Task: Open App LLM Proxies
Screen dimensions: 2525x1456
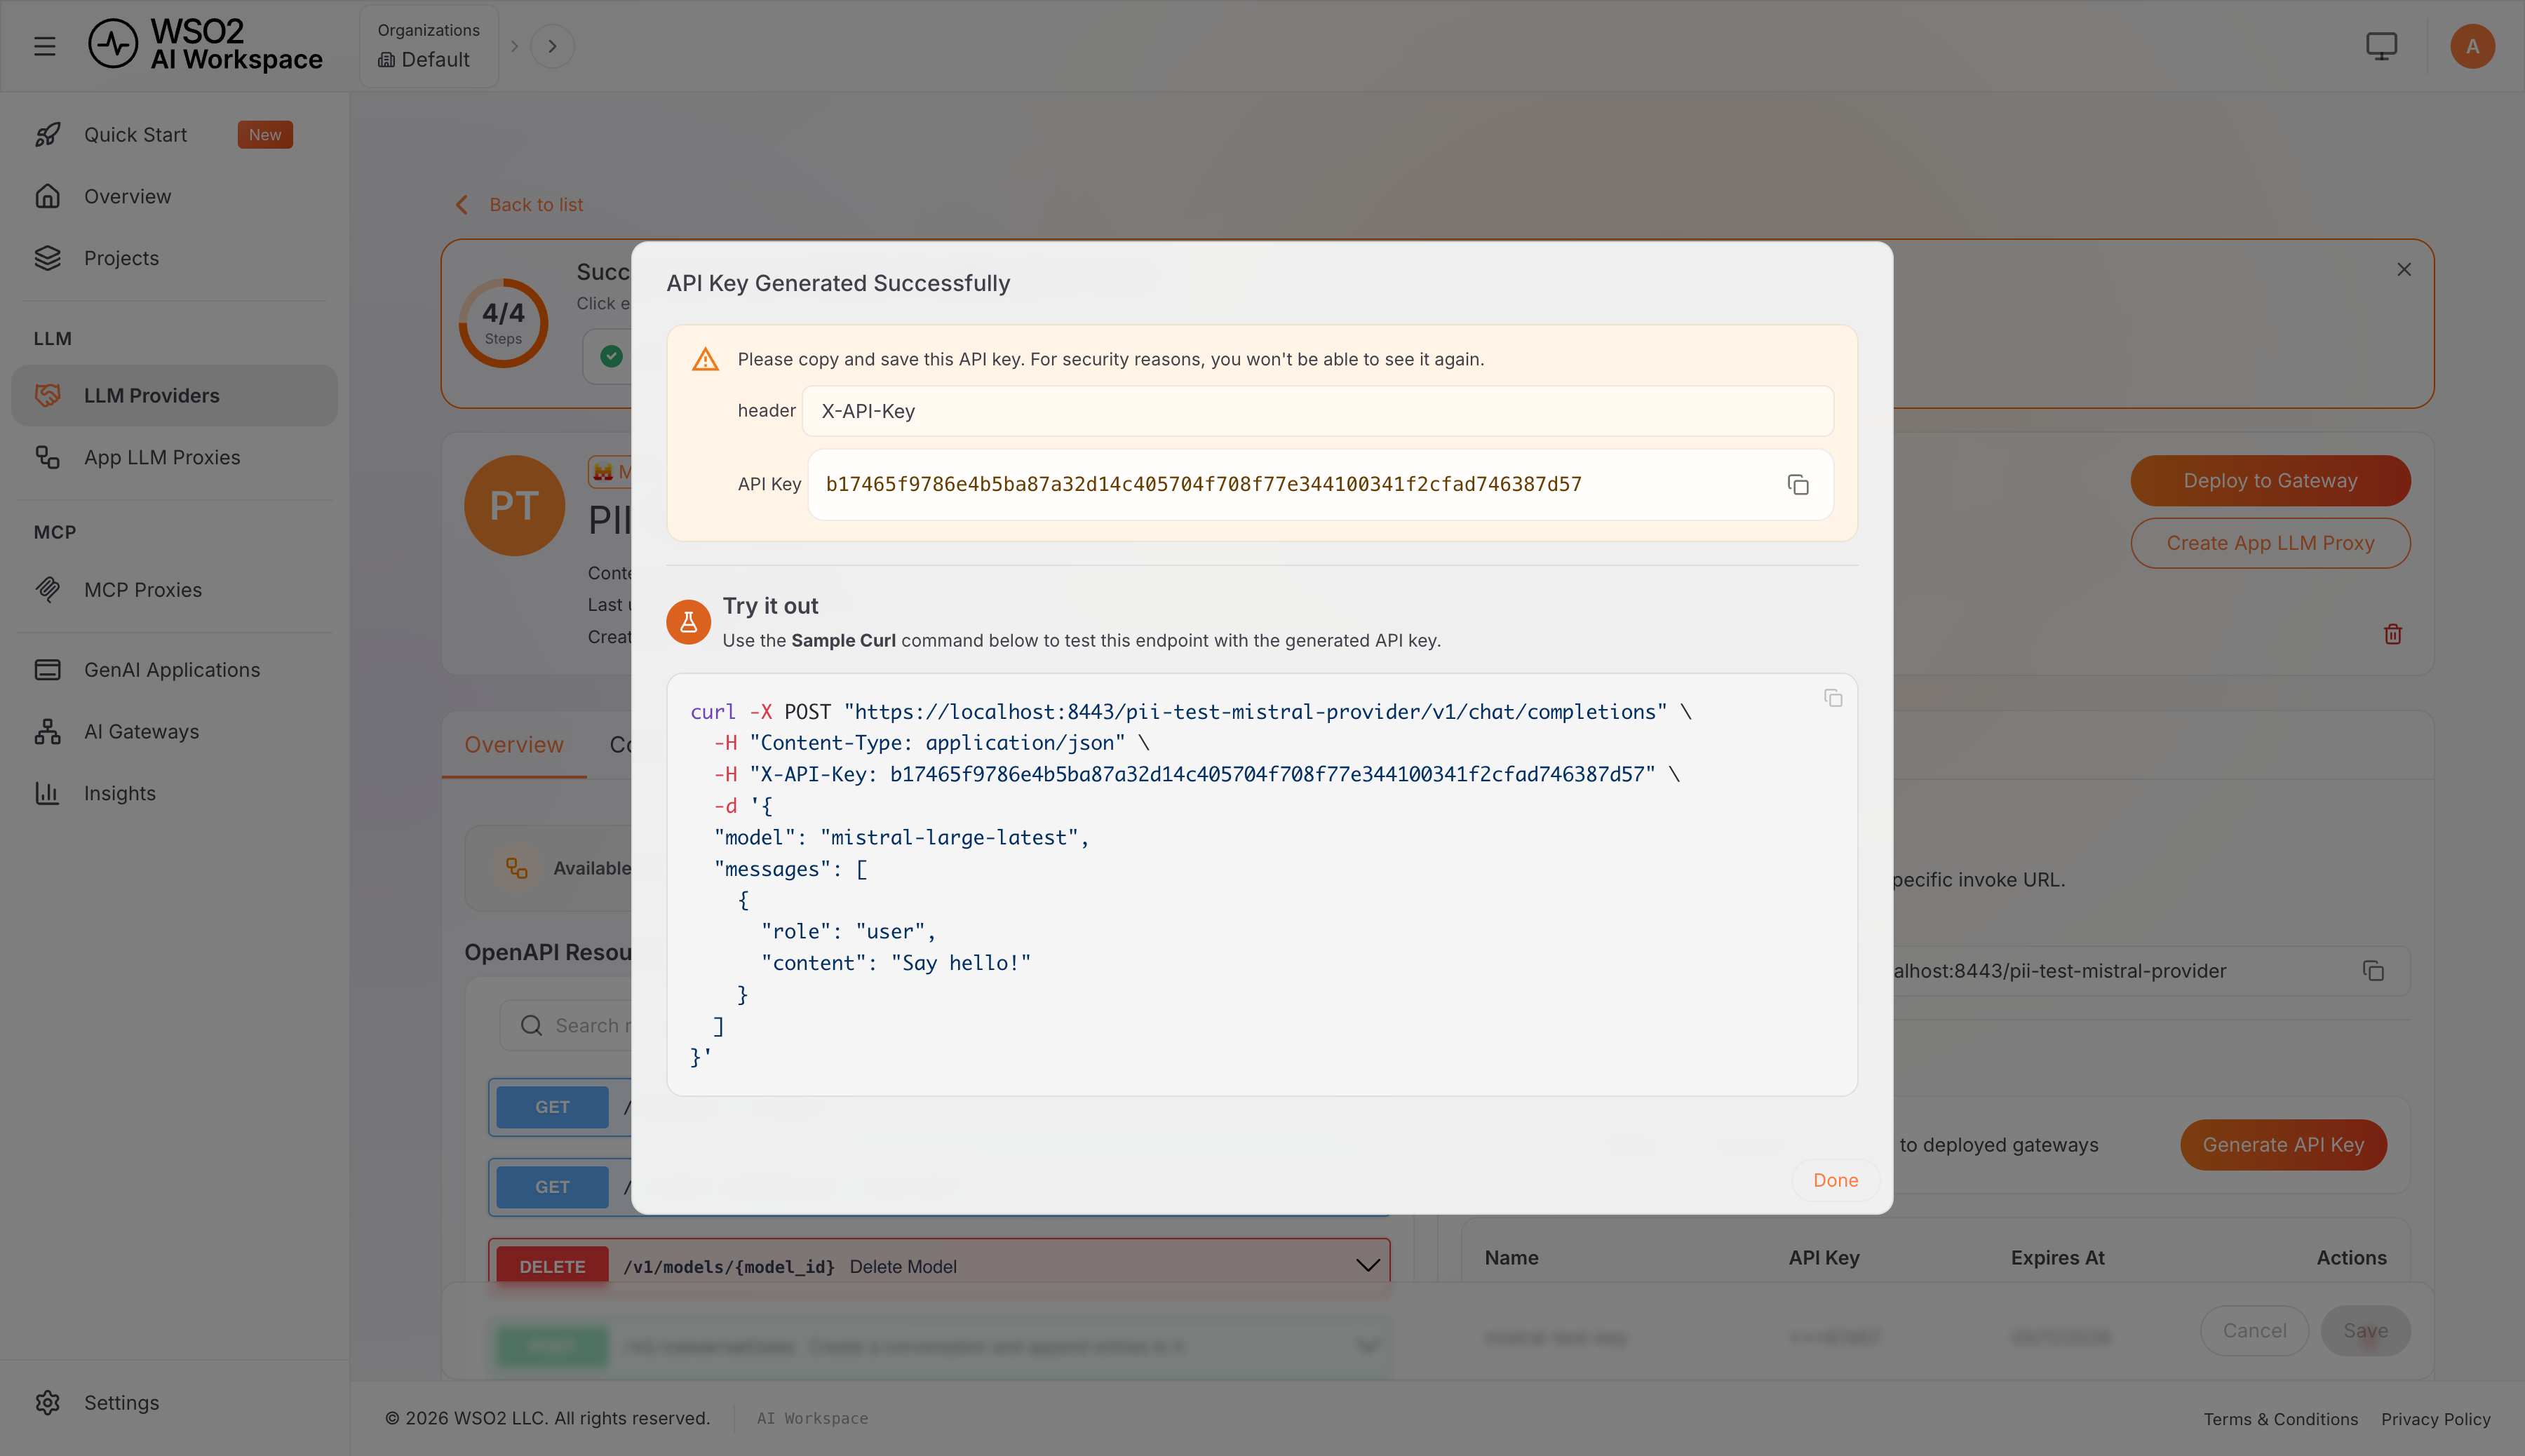Action: click(x=174, y=458)
